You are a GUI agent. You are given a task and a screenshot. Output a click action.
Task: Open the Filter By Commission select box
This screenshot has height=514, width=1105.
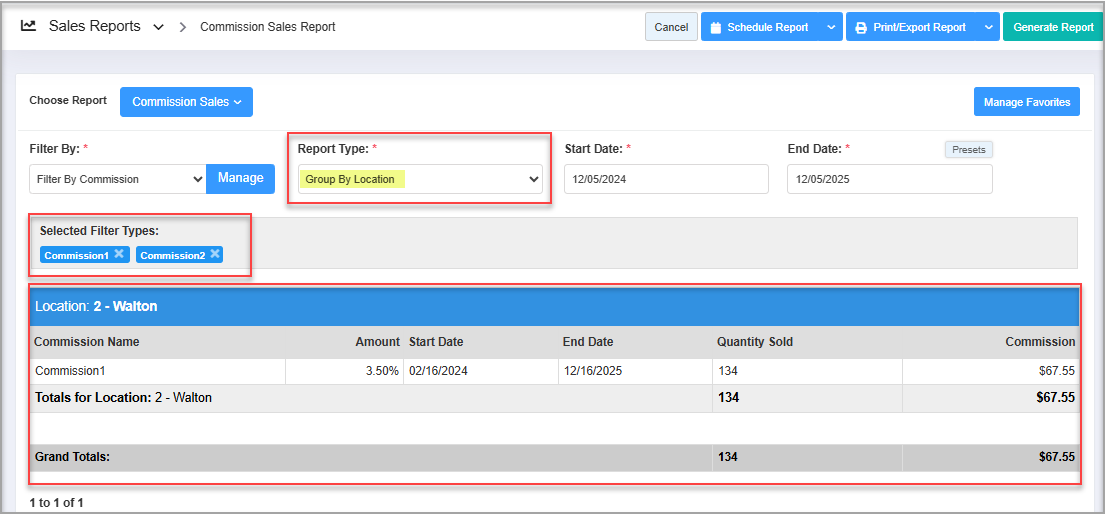tap(118, 179)
